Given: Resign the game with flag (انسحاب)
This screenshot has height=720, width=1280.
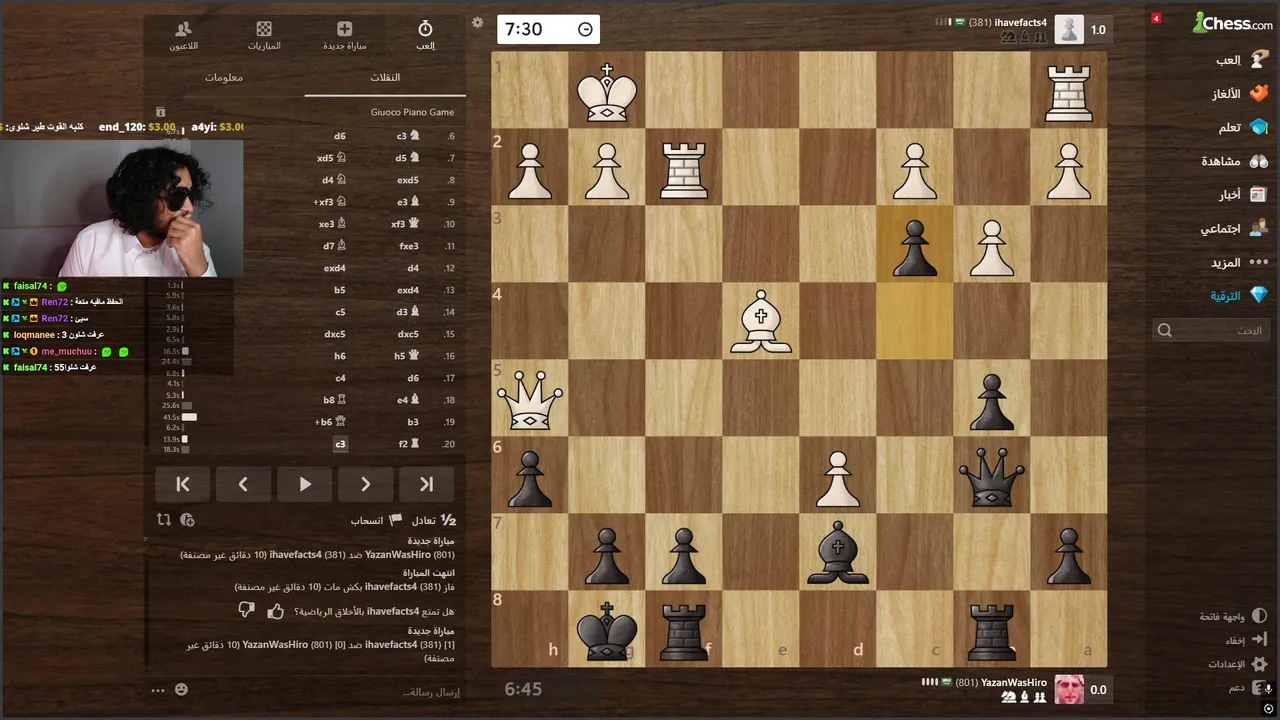Looking at the screenshot, I should point(376,520).
